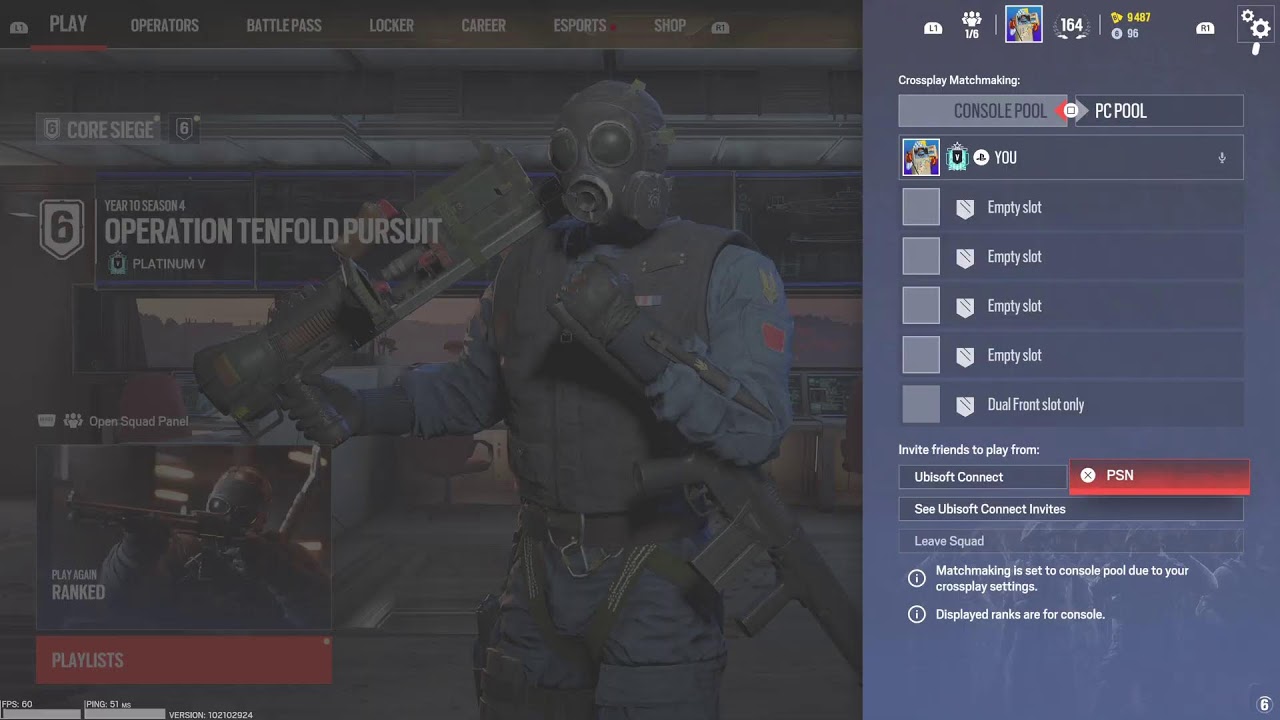The width and height of the screenshot is (1280, 720).
Task: Open the renown currency 9487 counter
Action: tap(1130, 17)
